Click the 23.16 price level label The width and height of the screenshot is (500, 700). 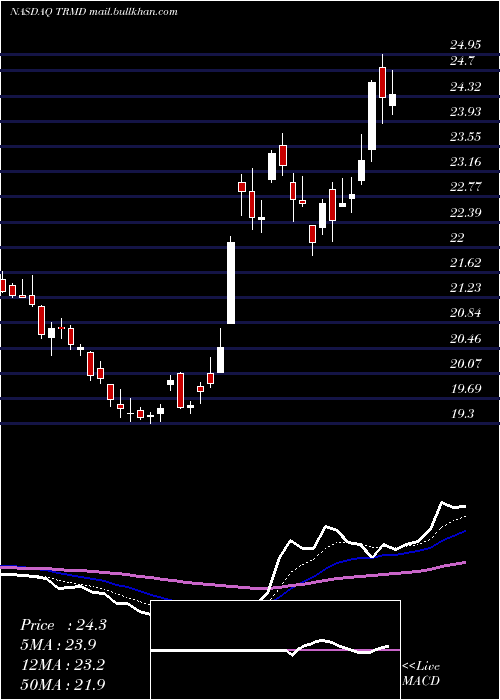pos(465,162)
